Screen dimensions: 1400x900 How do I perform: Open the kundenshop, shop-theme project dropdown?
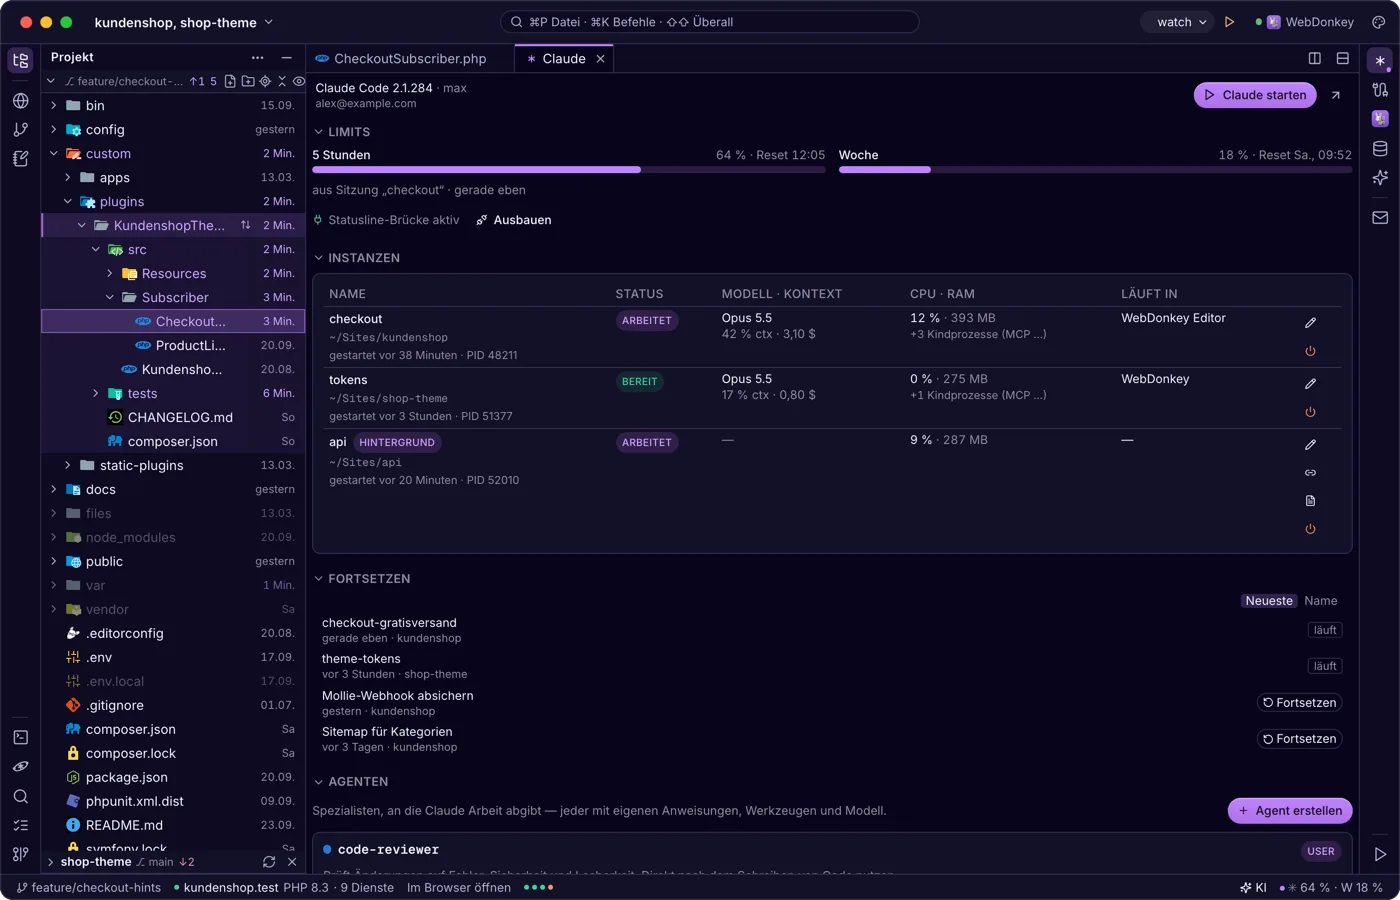click(x=184, y=22)
